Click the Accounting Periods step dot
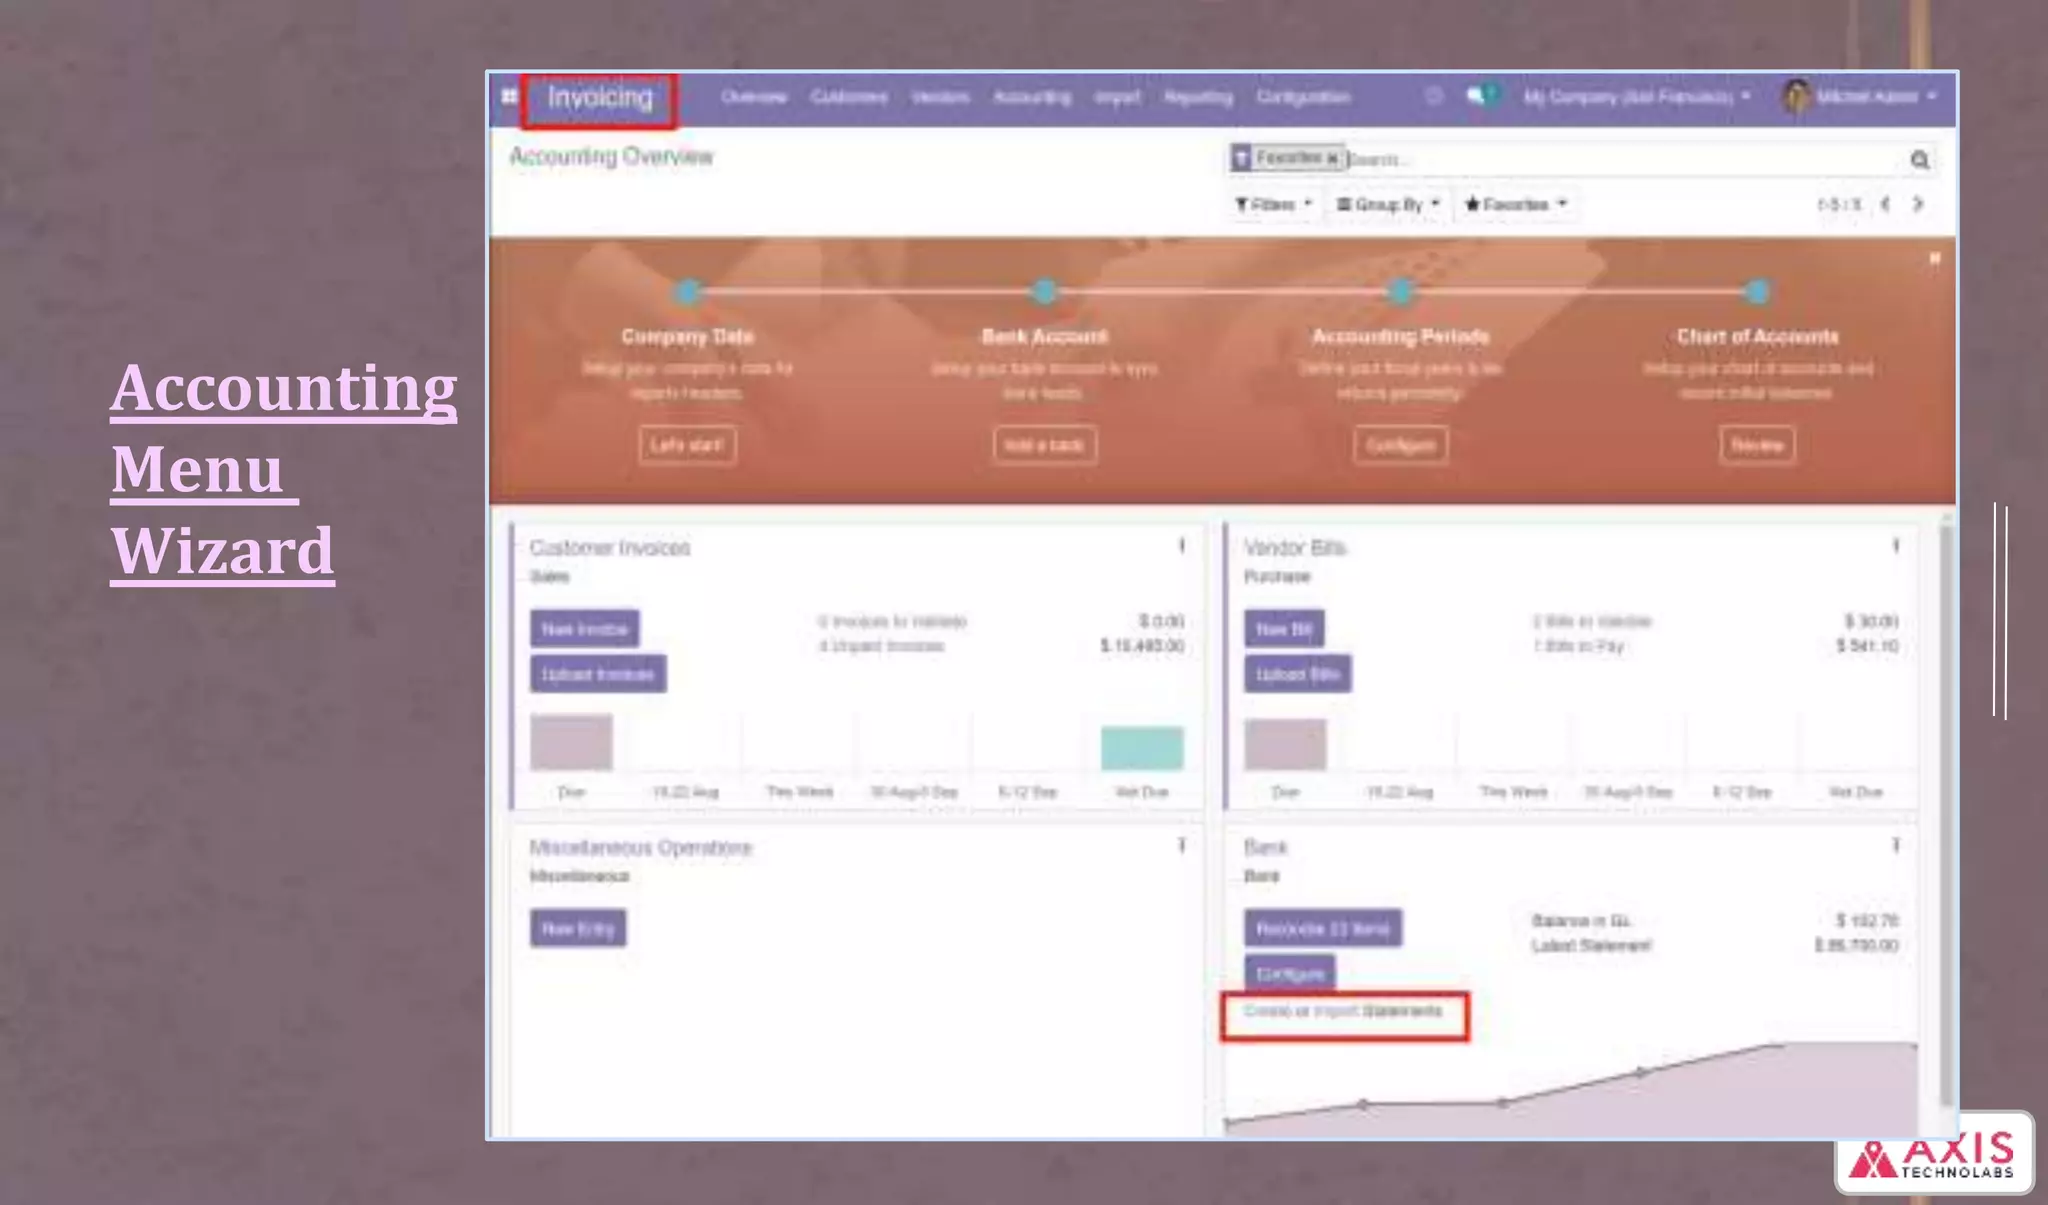This screenshot has height=1205, width=2048. coord(1400,292)
